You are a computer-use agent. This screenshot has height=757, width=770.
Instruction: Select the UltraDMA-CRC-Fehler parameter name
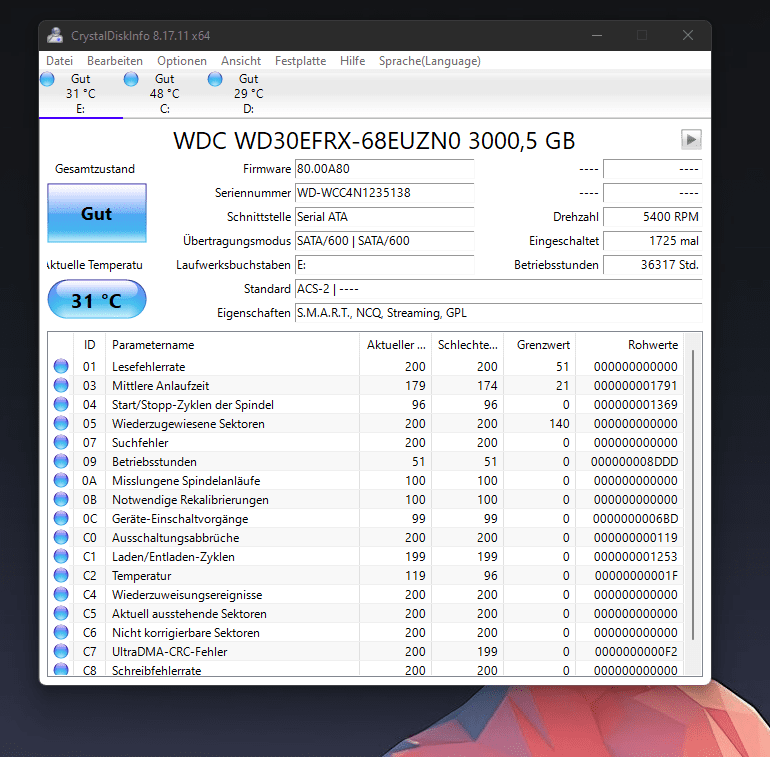click(169, 652)
